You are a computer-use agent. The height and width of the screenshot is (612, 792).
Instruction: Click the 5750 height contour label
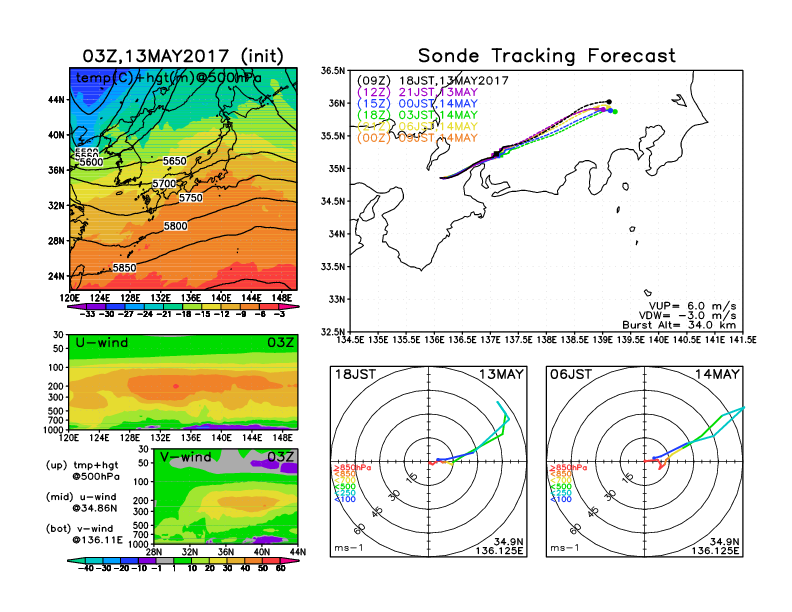[x=191, y=198]
